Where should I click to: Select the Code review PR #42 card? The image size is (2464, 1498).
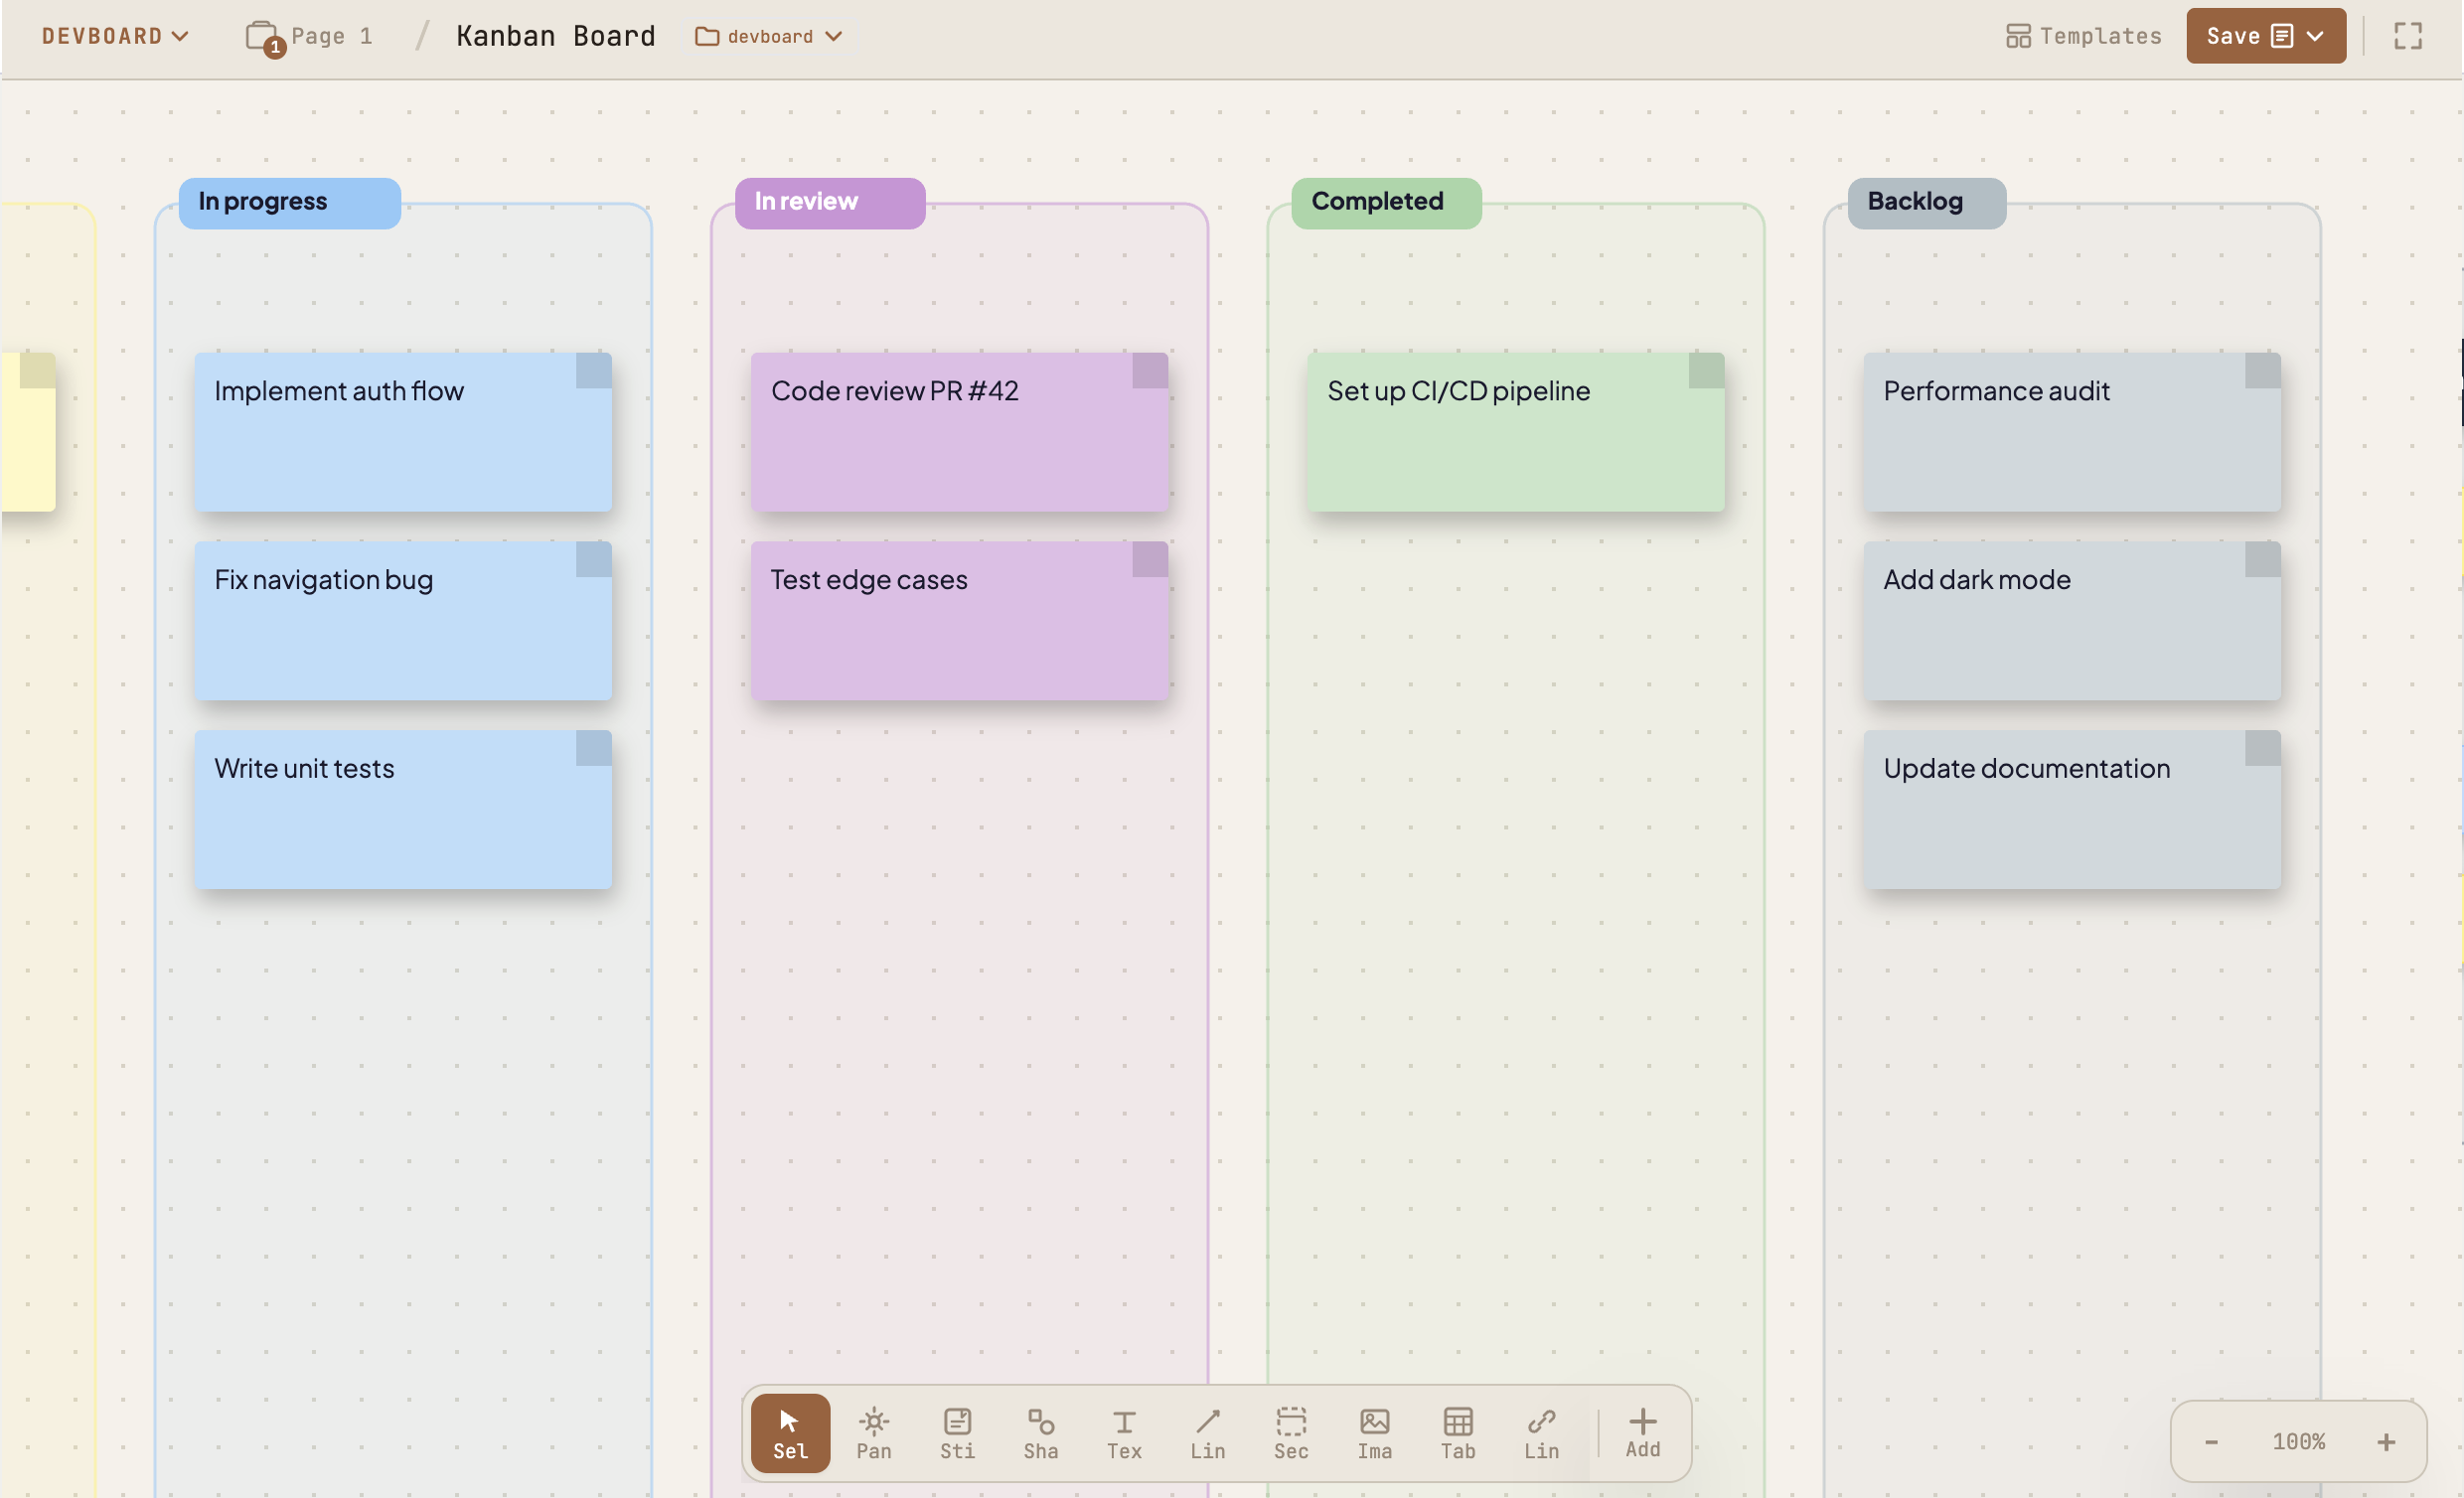(x=958, y=432)
